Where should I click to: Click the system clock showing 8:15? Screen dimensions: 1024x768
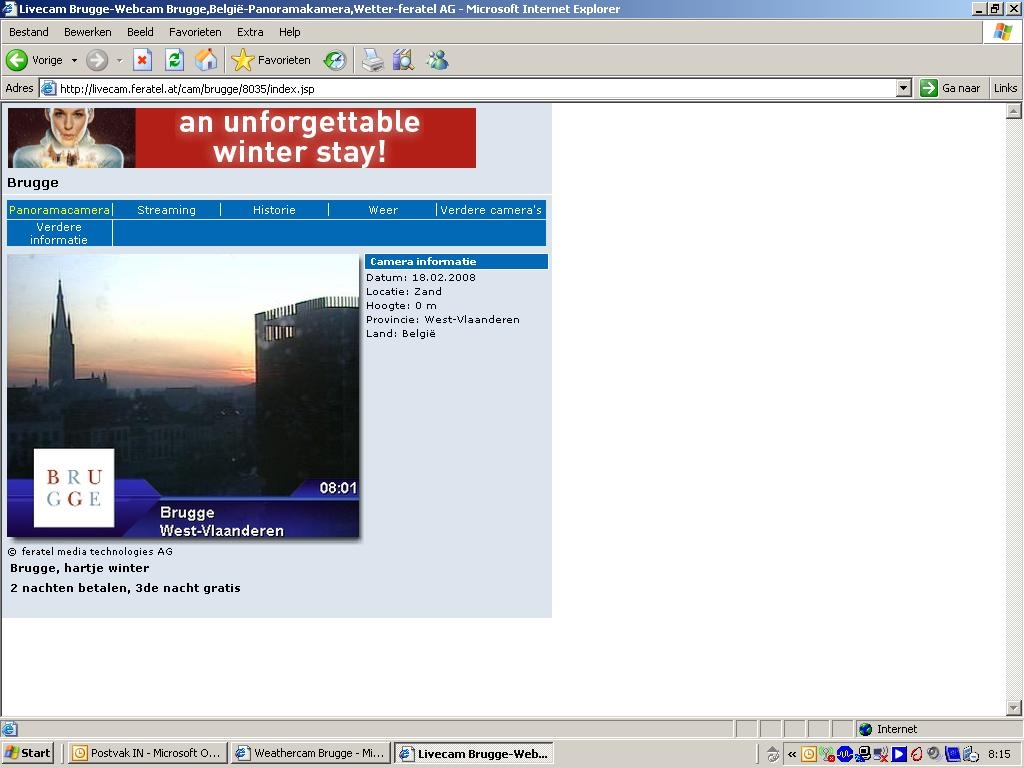coord(999,754)
